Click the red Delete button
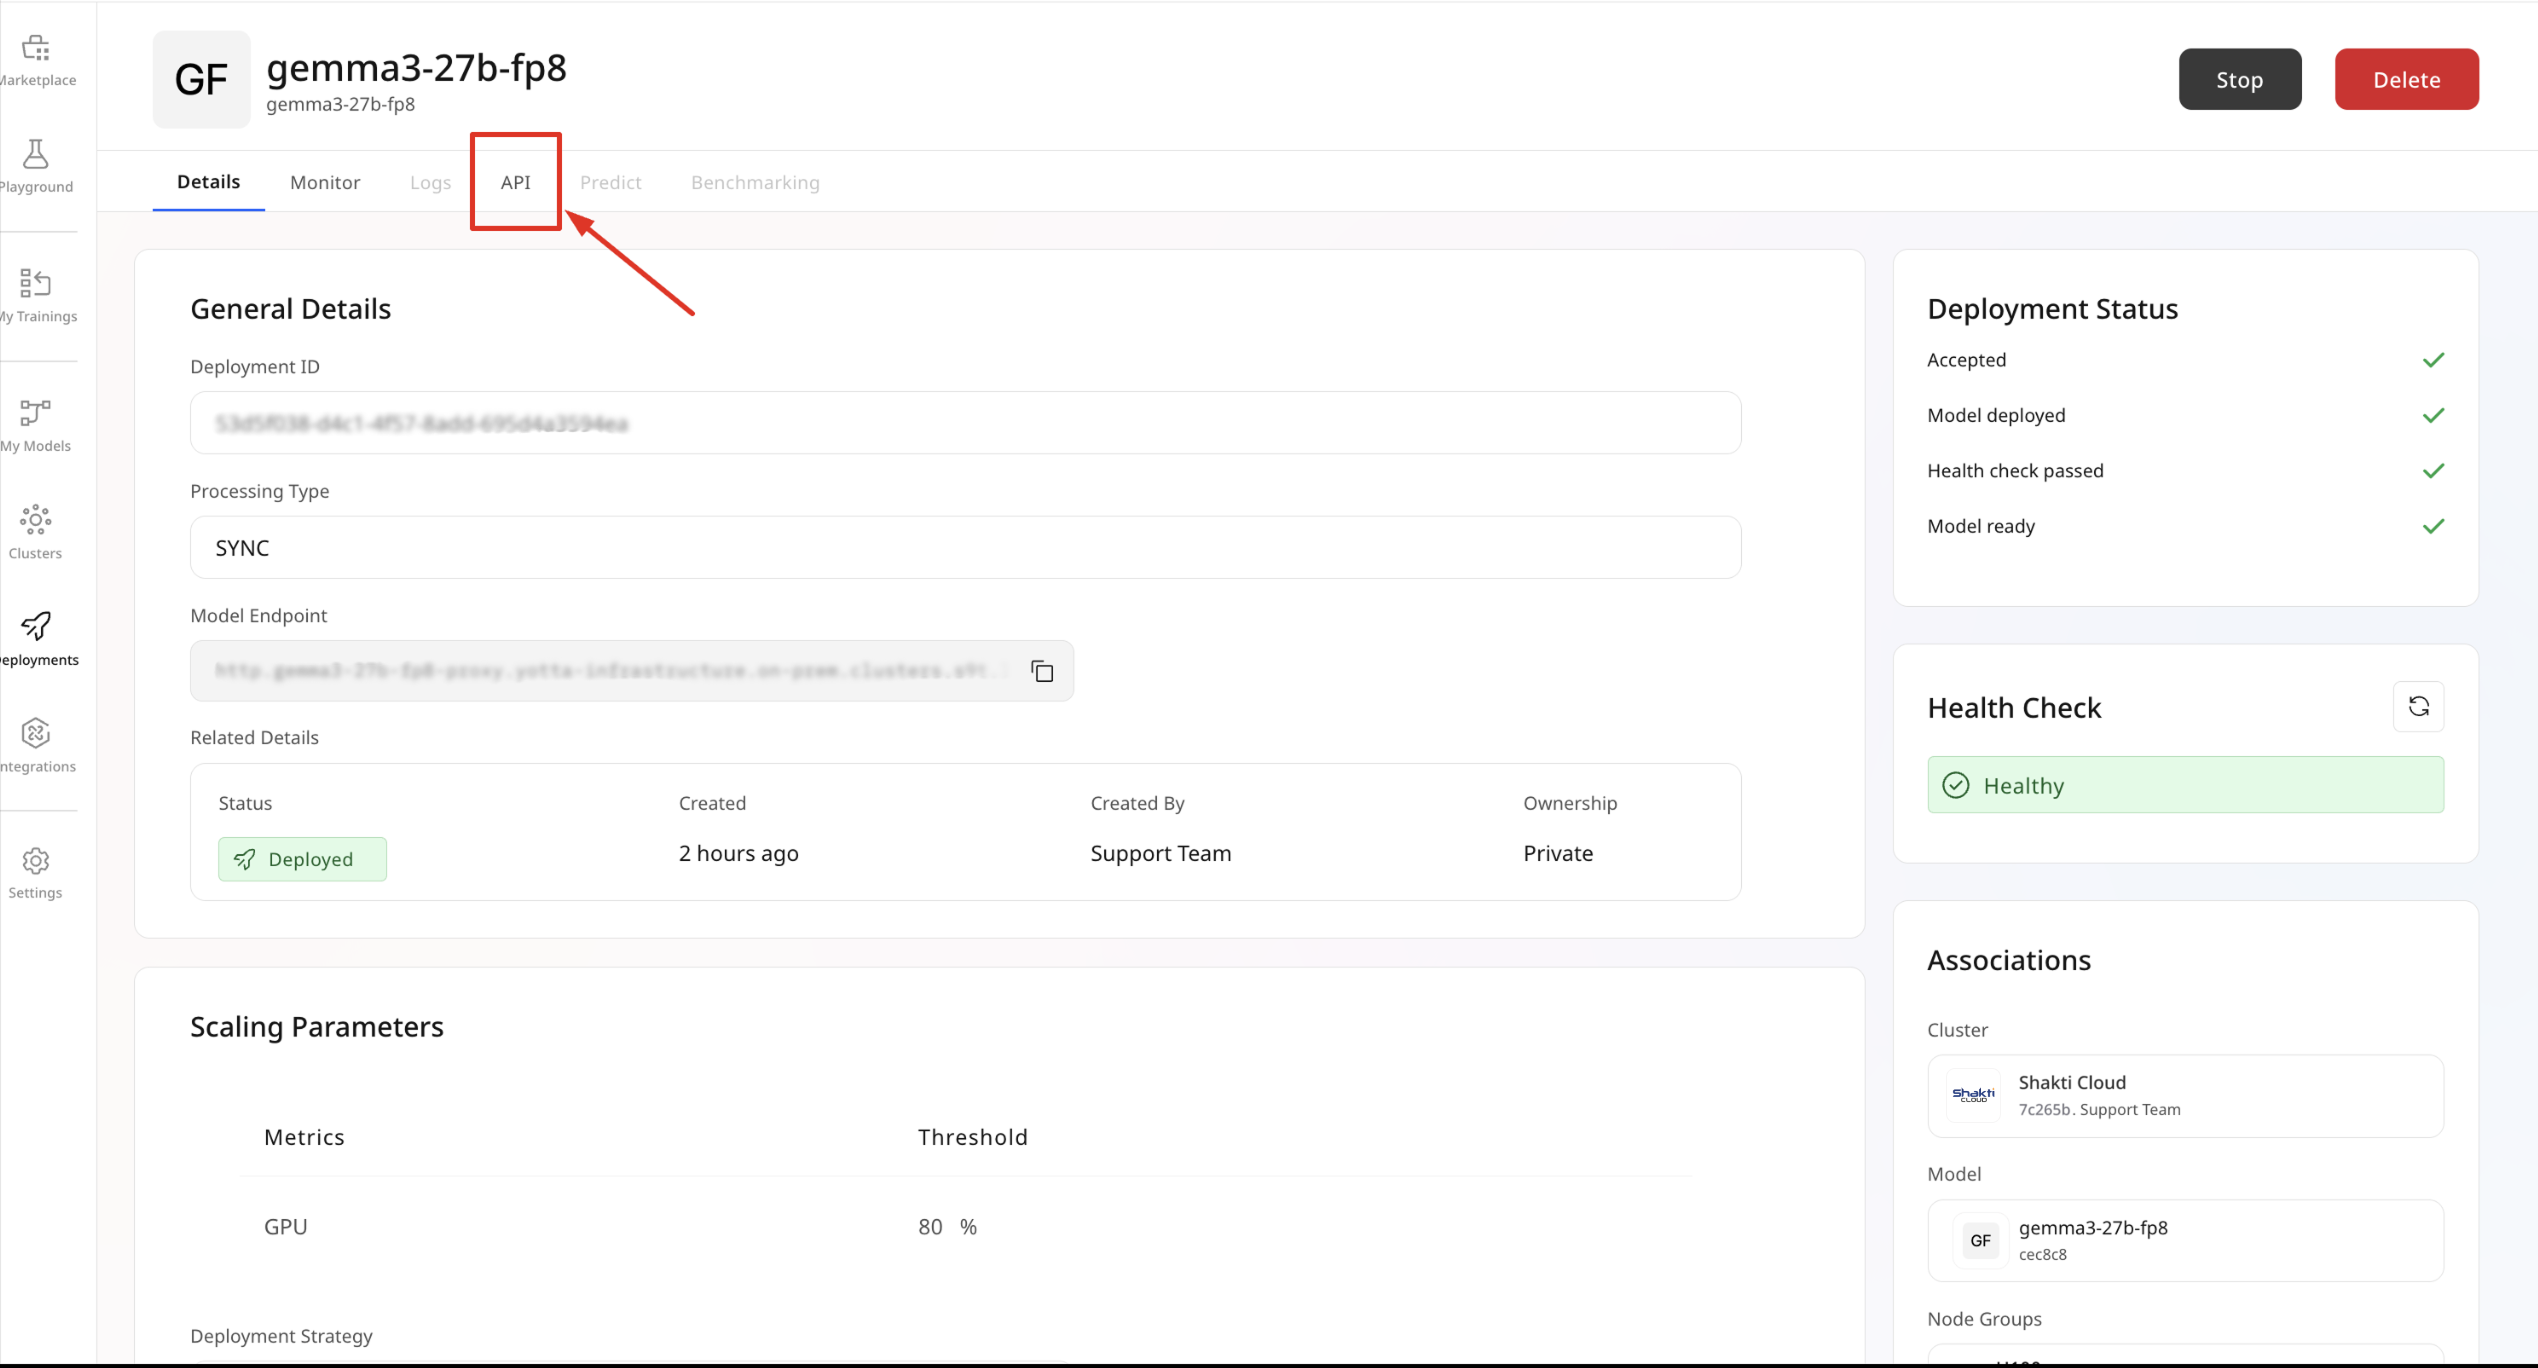Viewport: 2538px width, 1368px height. click(x=2406, y=79)
